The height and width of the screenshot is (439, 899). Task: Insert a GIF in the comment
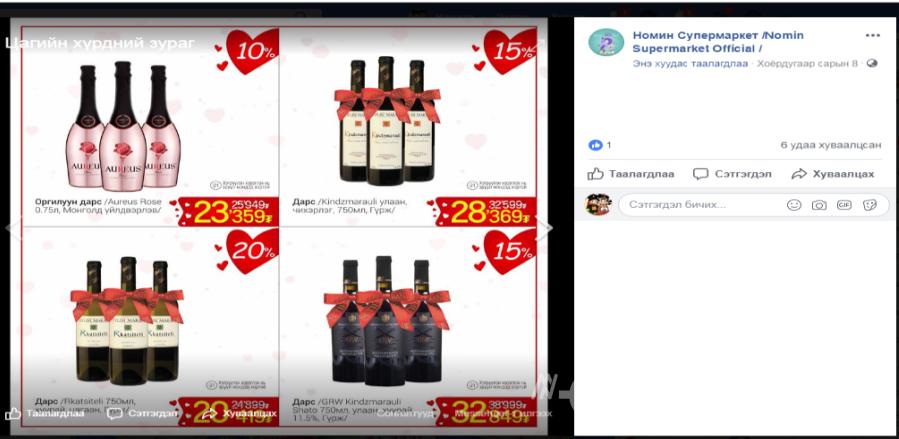844,205
